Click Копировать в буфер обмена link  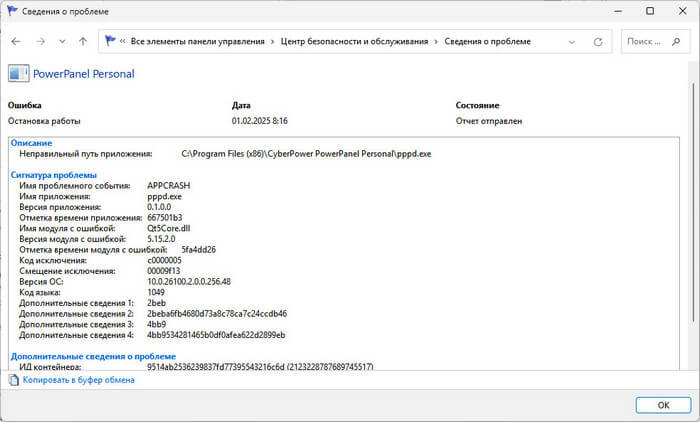(79, 380)
